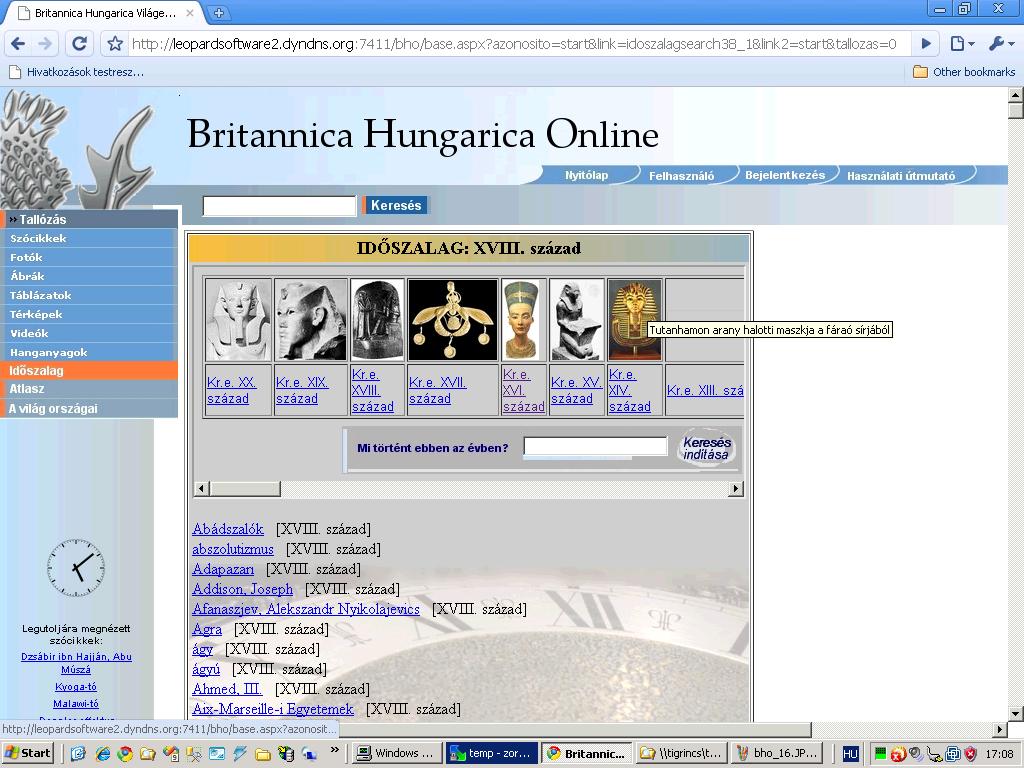The height and width of the screenshot is (768, 1024).
Task: Launch Chrome from the Quick Launch bar
Action: pos(125,754)
